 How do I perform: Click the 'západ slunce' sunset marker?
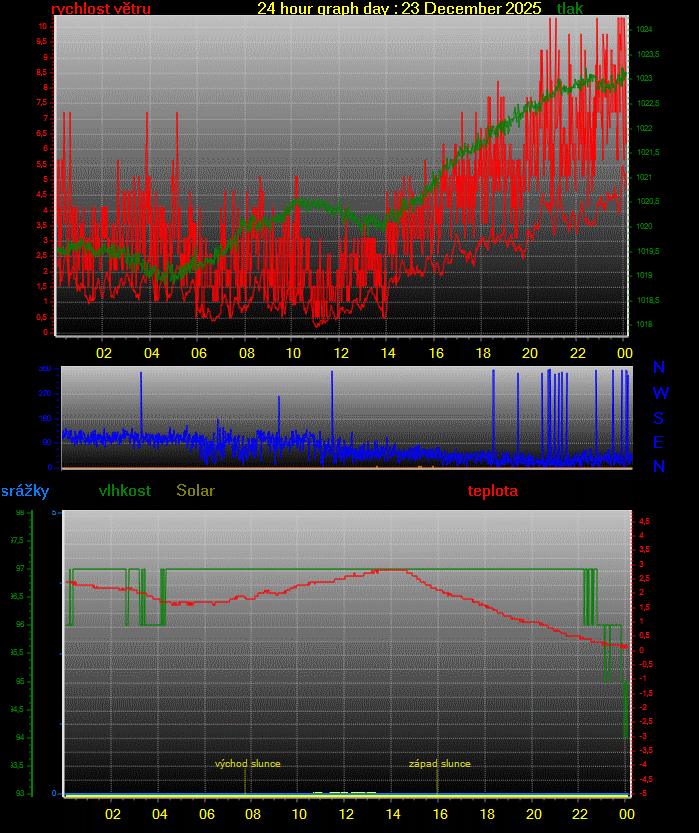pos(439,764)
